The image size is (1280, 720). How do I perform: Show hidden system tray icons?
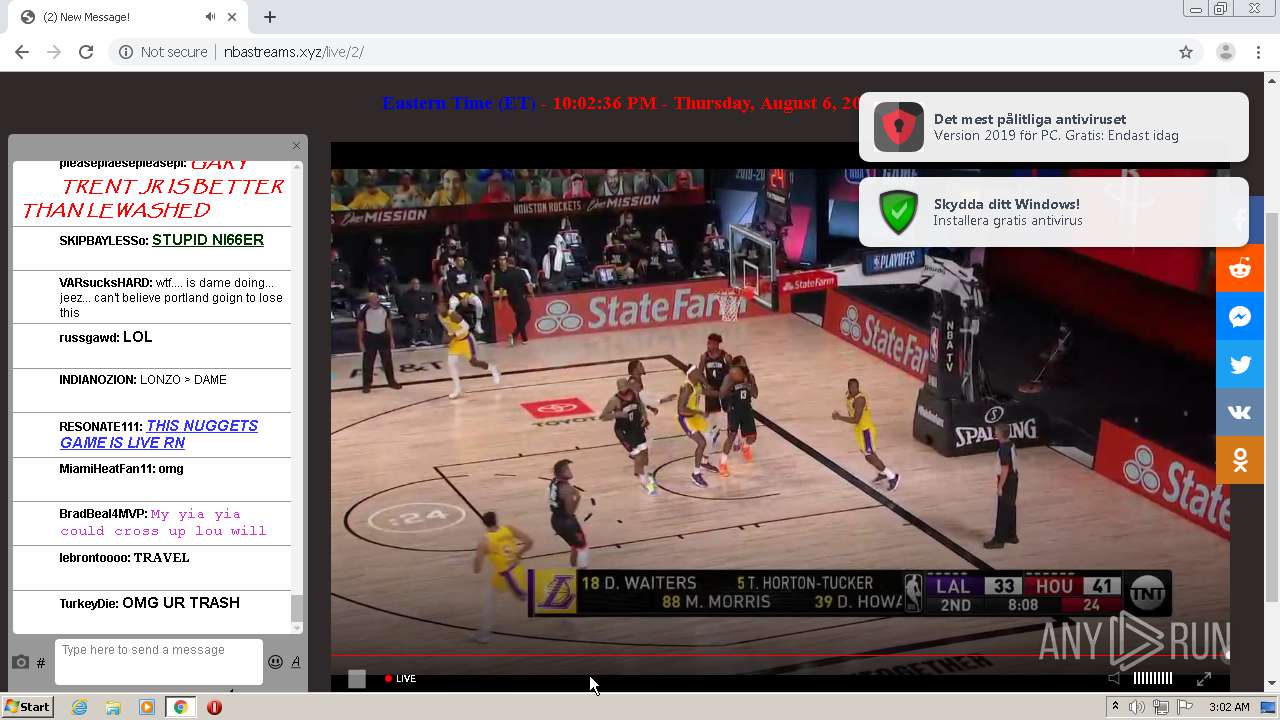(1117, 707)
